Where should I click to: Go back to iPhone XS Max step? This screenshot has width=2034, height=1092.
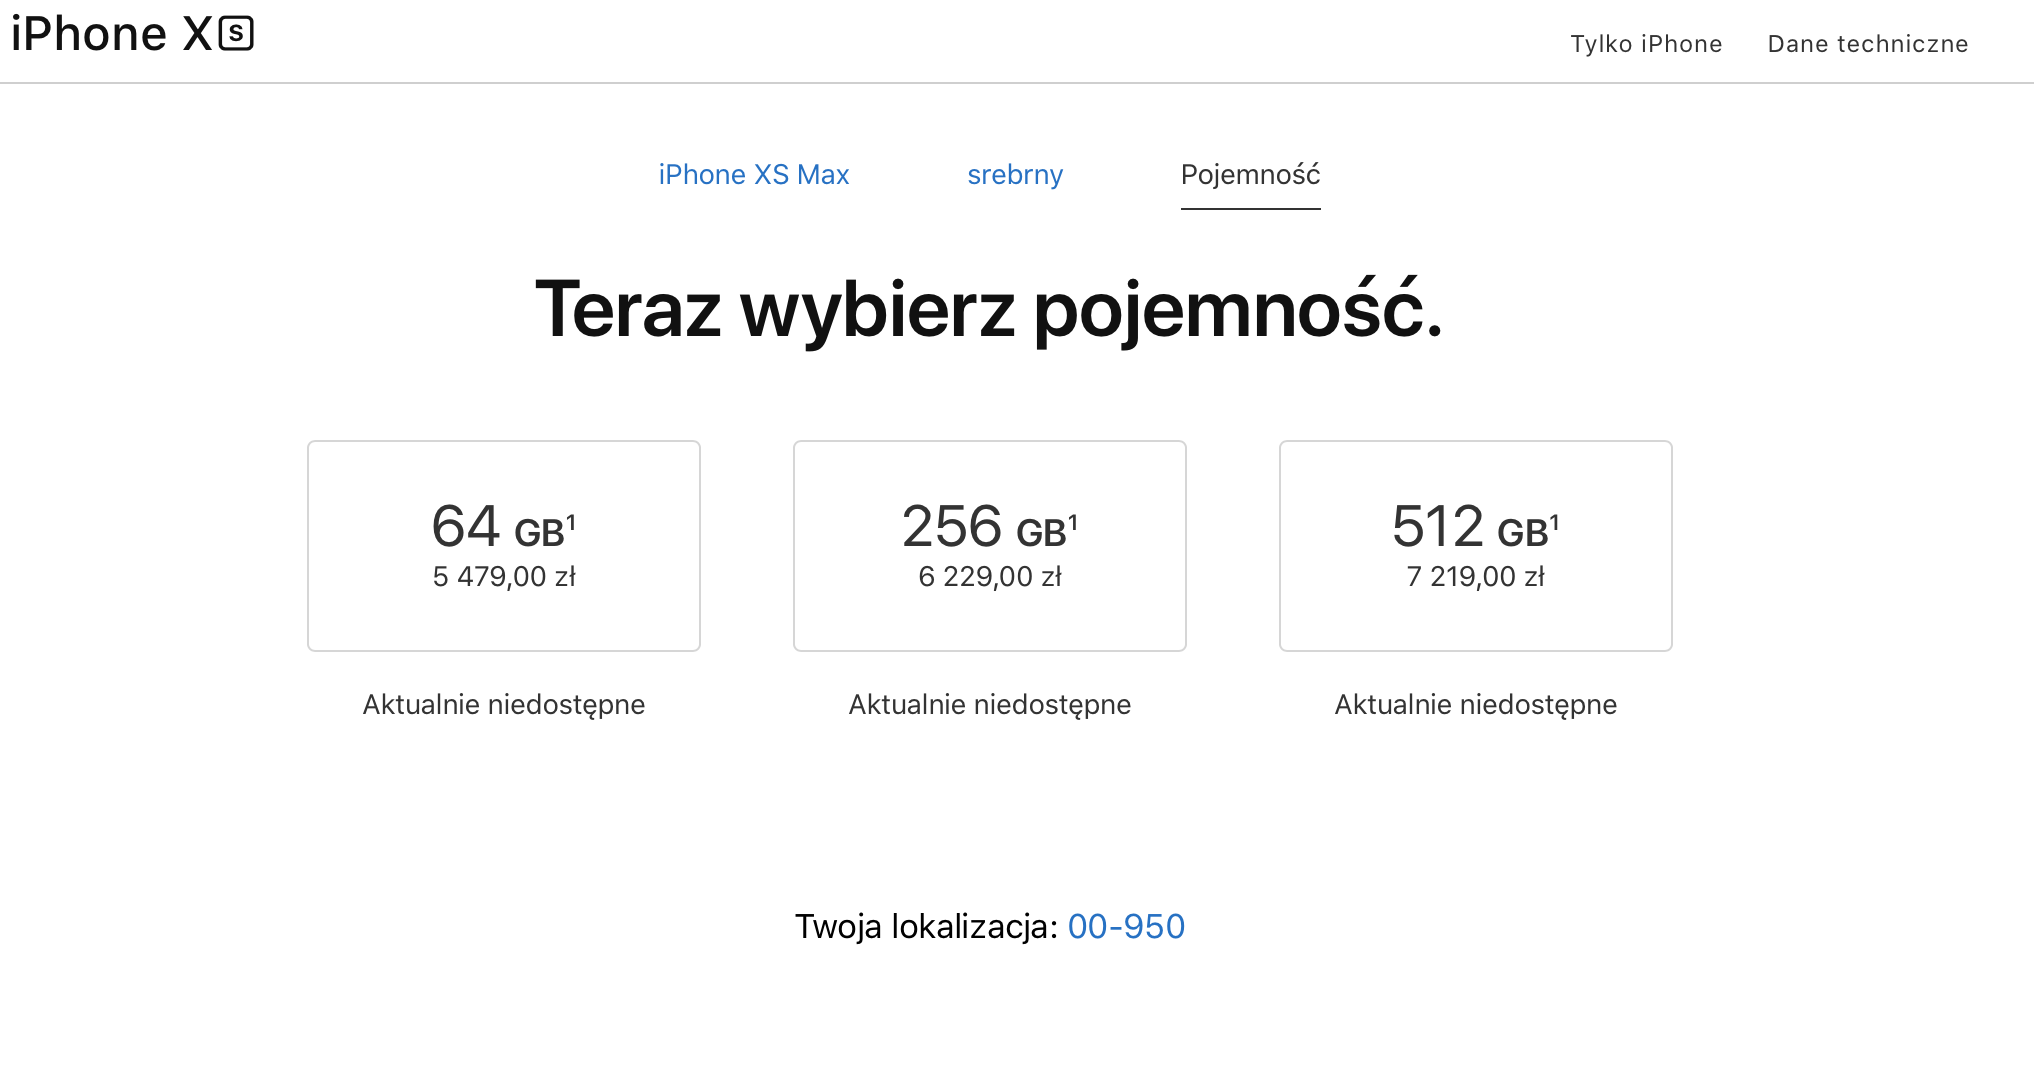tap(754, 174)
